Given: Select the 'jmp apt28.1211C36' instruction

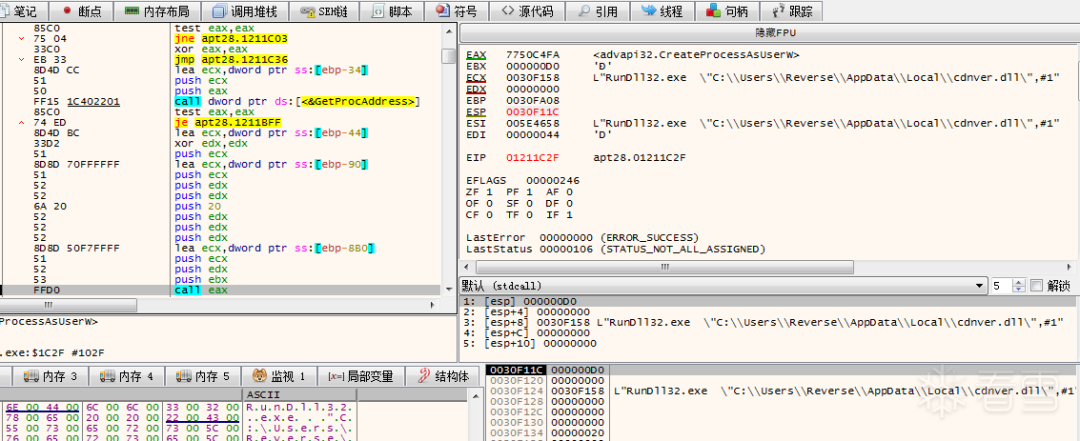Looking at the screenshot, I should point(231,60).
